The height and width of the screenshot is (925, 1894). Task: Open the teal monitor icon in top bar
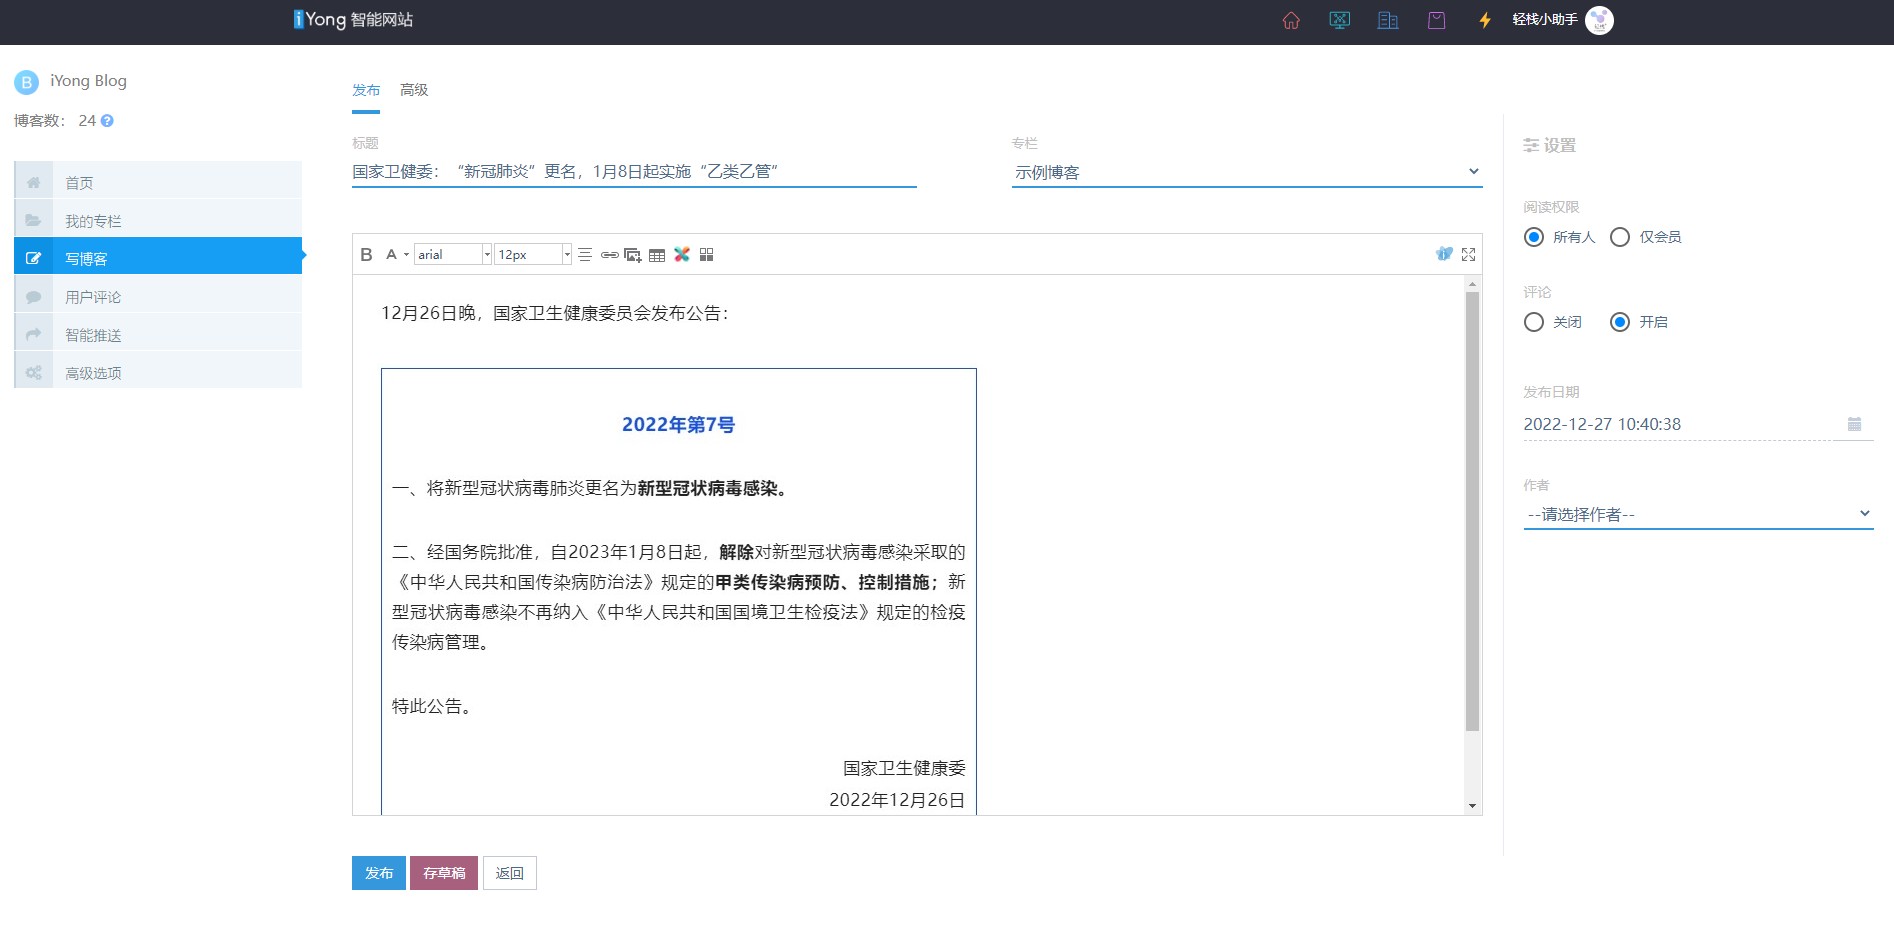1340,20
